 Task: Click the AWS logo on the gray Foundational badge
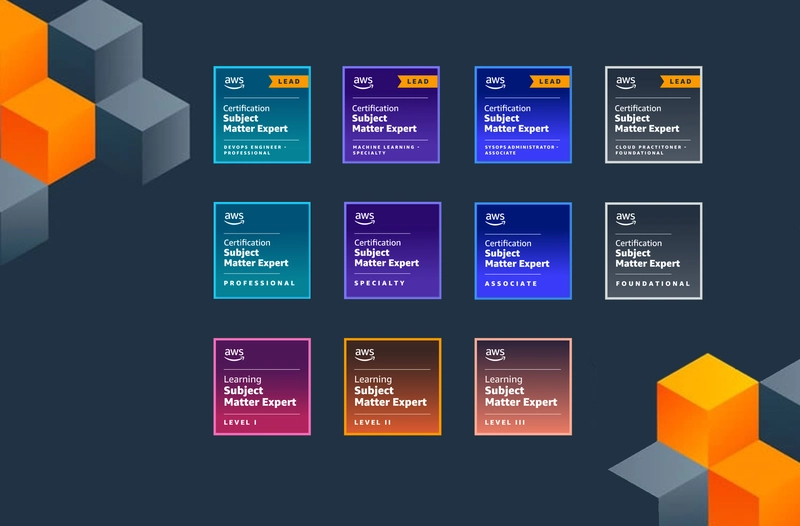(x=625, y=218)
